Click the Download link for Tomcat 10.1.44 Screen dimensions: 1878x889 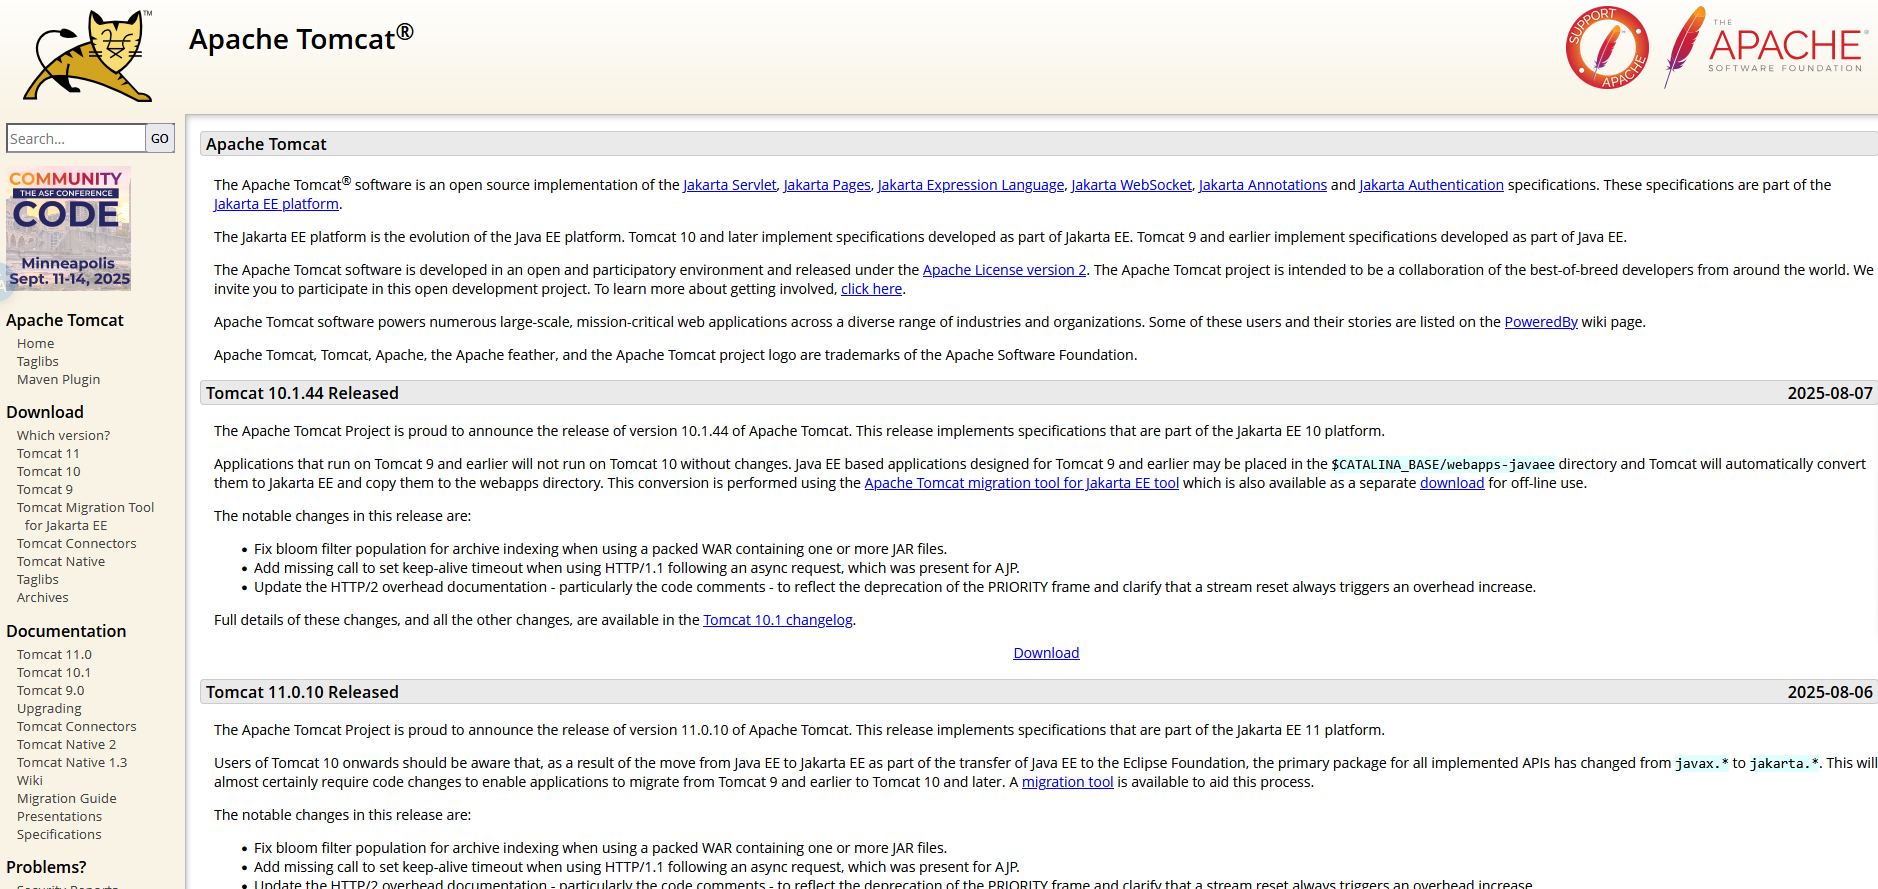pyautogui.click(x=1046, y=653)
